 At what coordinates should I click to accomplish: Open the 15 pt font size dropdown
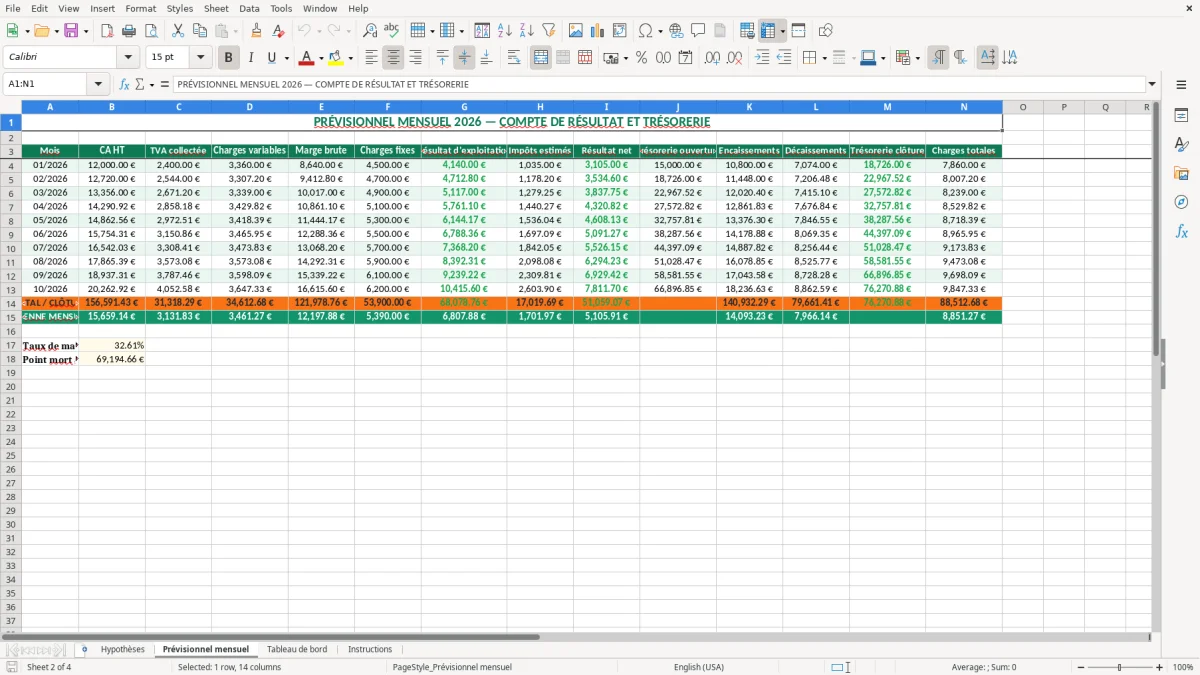click(200, 57)
